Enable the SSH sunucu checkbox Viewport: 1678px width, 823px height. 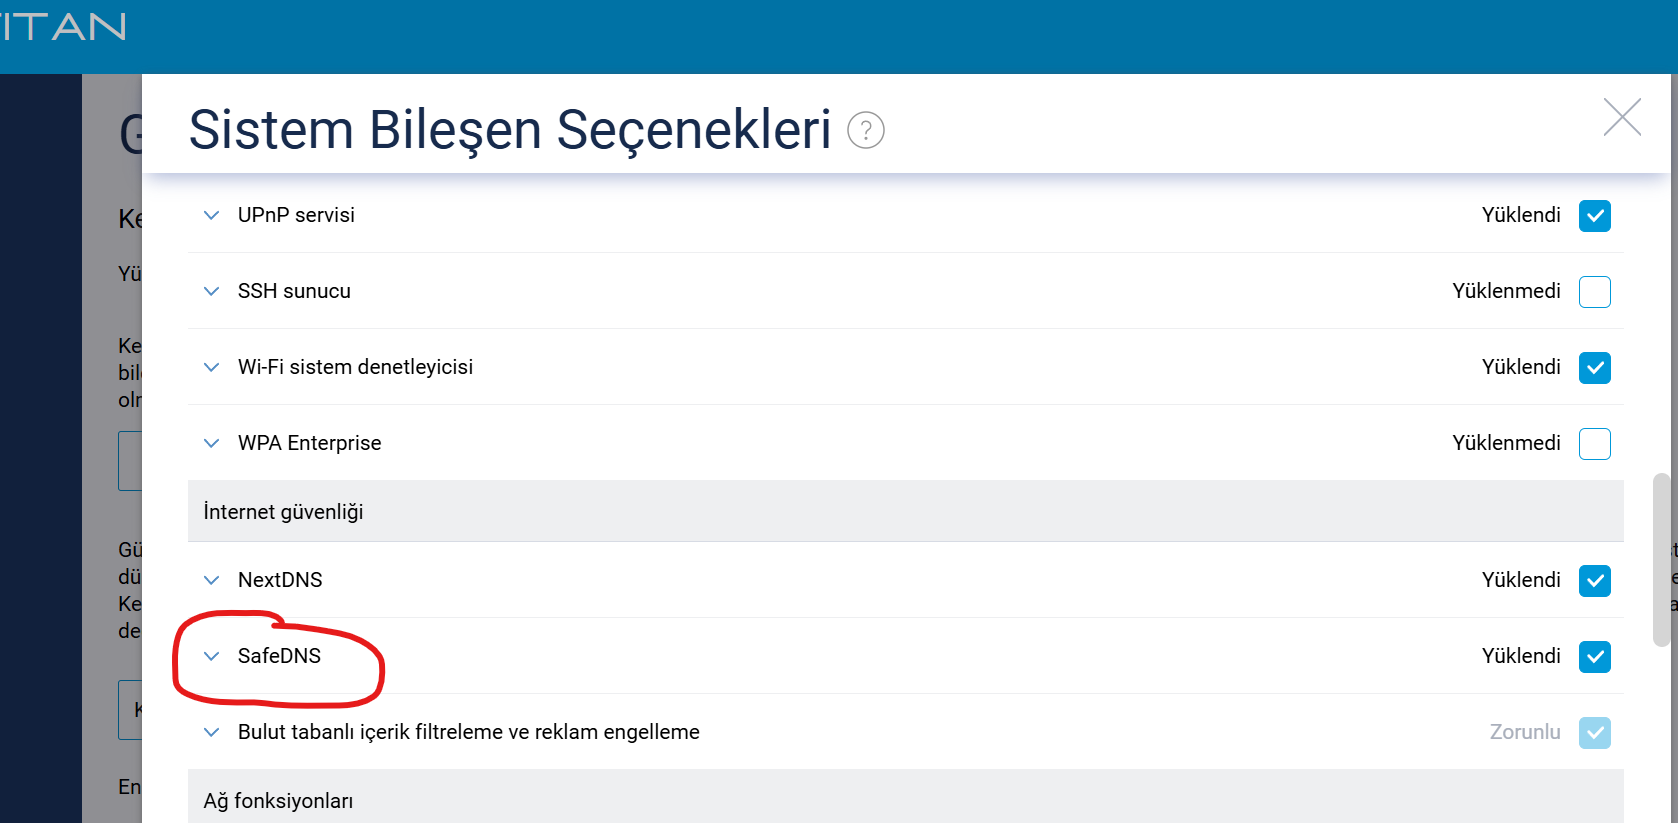click(x=1595, y=292)
